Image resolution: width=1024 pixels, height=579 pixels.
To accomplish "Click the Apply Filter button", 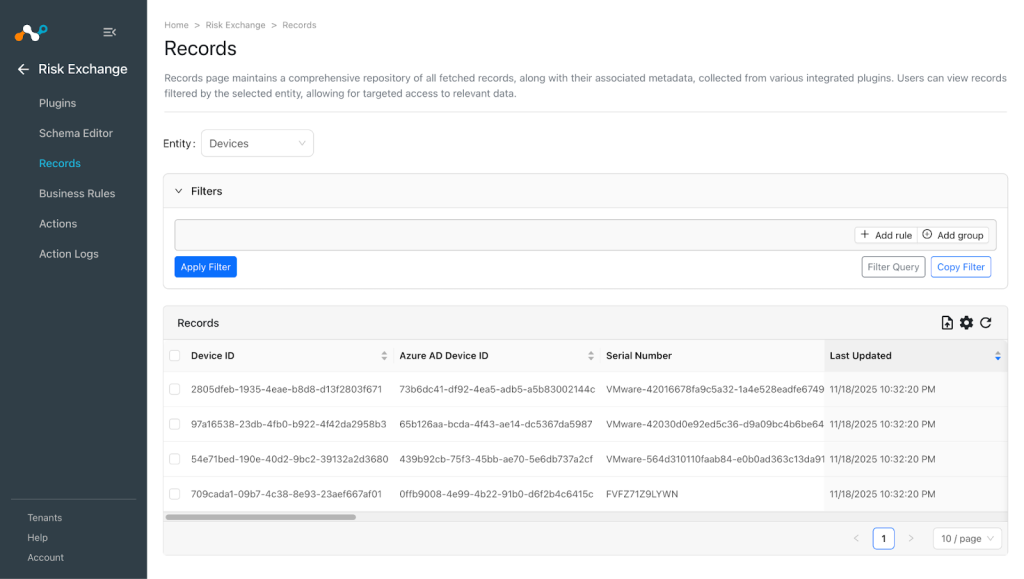I will 206,267.
